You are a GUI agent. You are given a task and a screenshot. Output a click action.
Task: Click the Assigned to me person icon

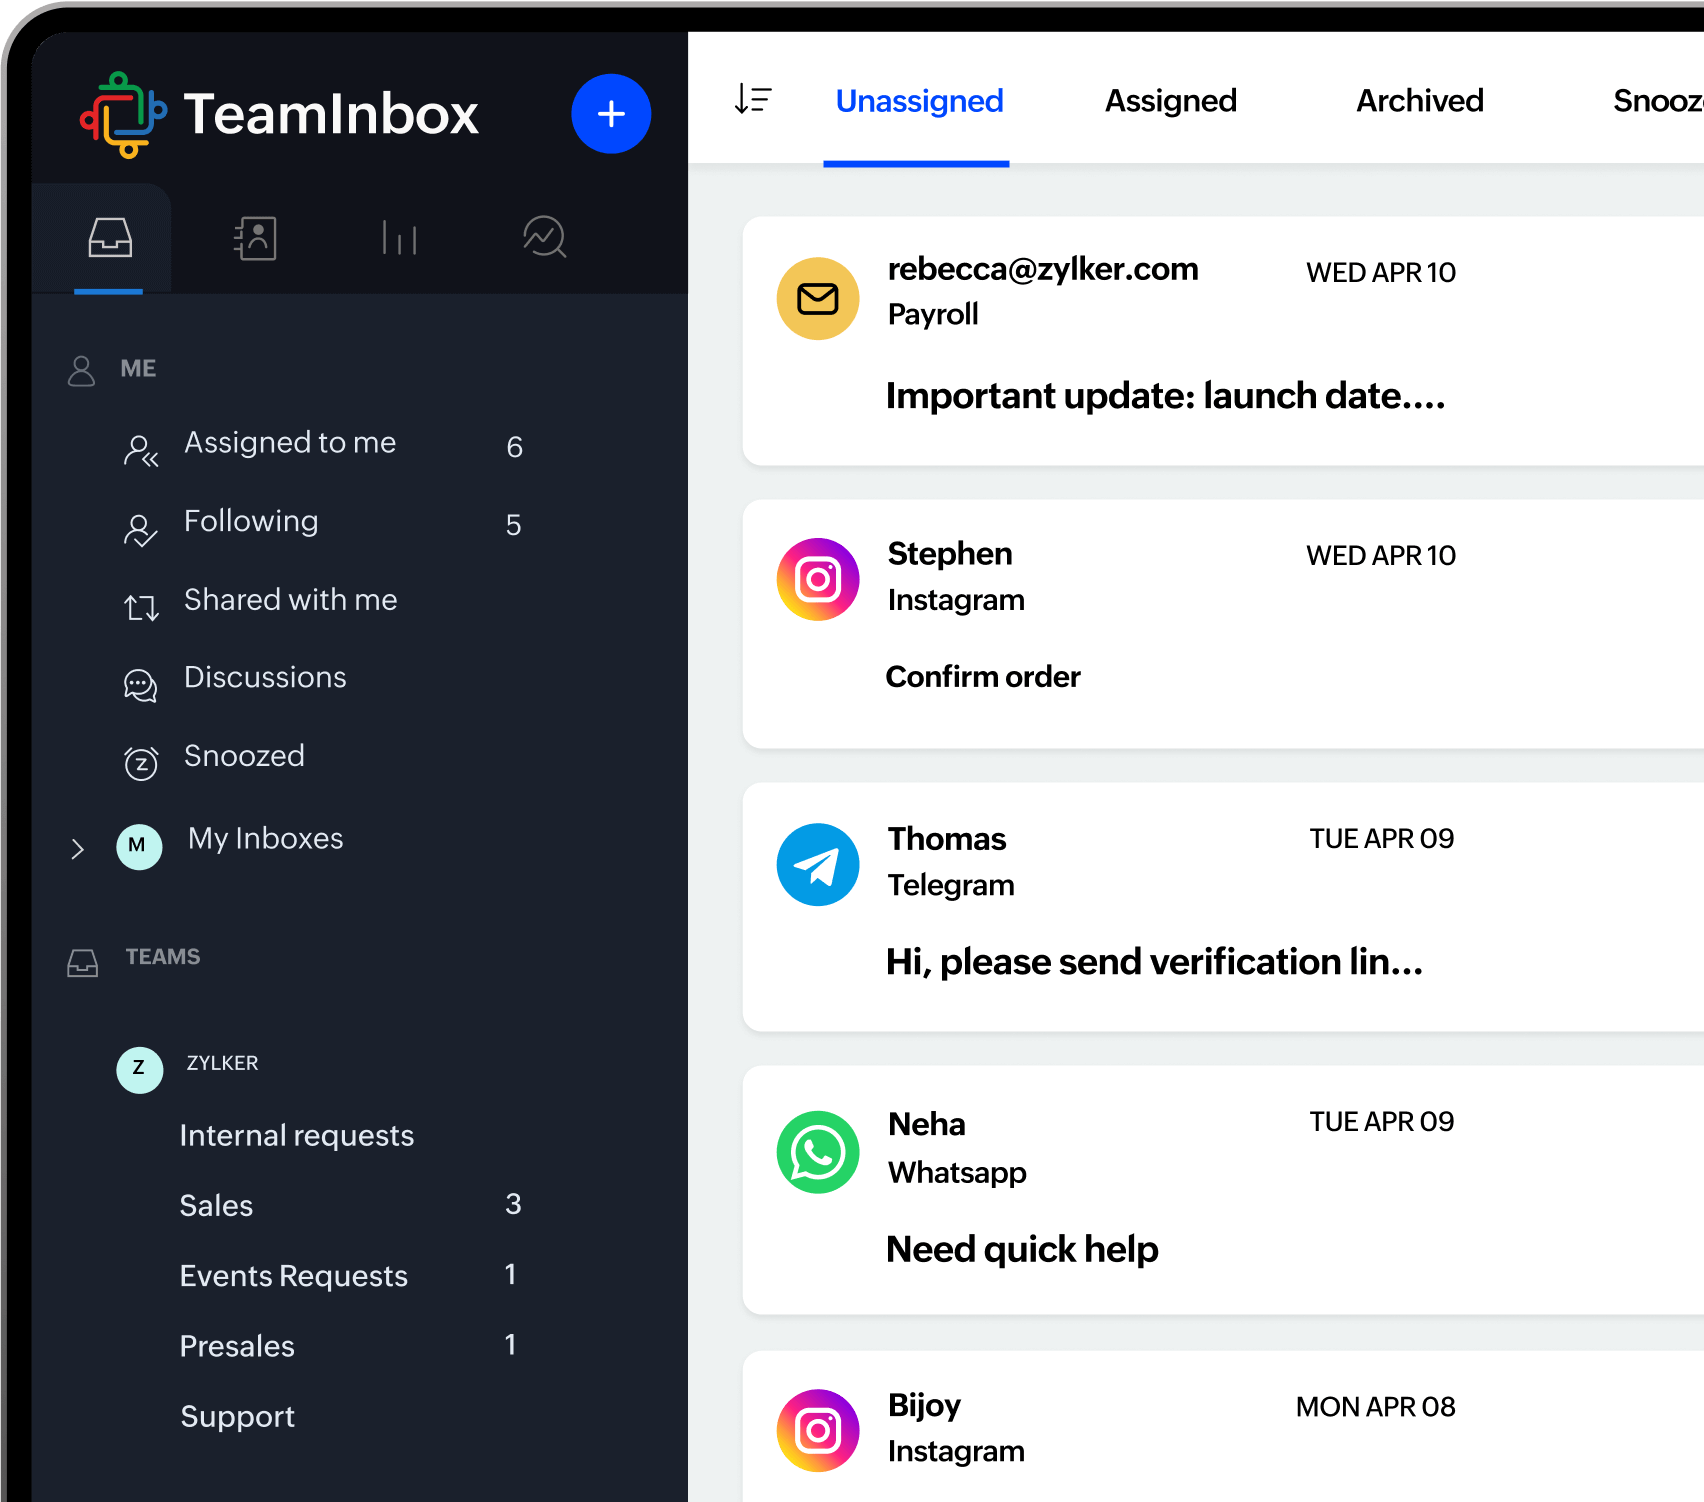(x=140, y=450)
